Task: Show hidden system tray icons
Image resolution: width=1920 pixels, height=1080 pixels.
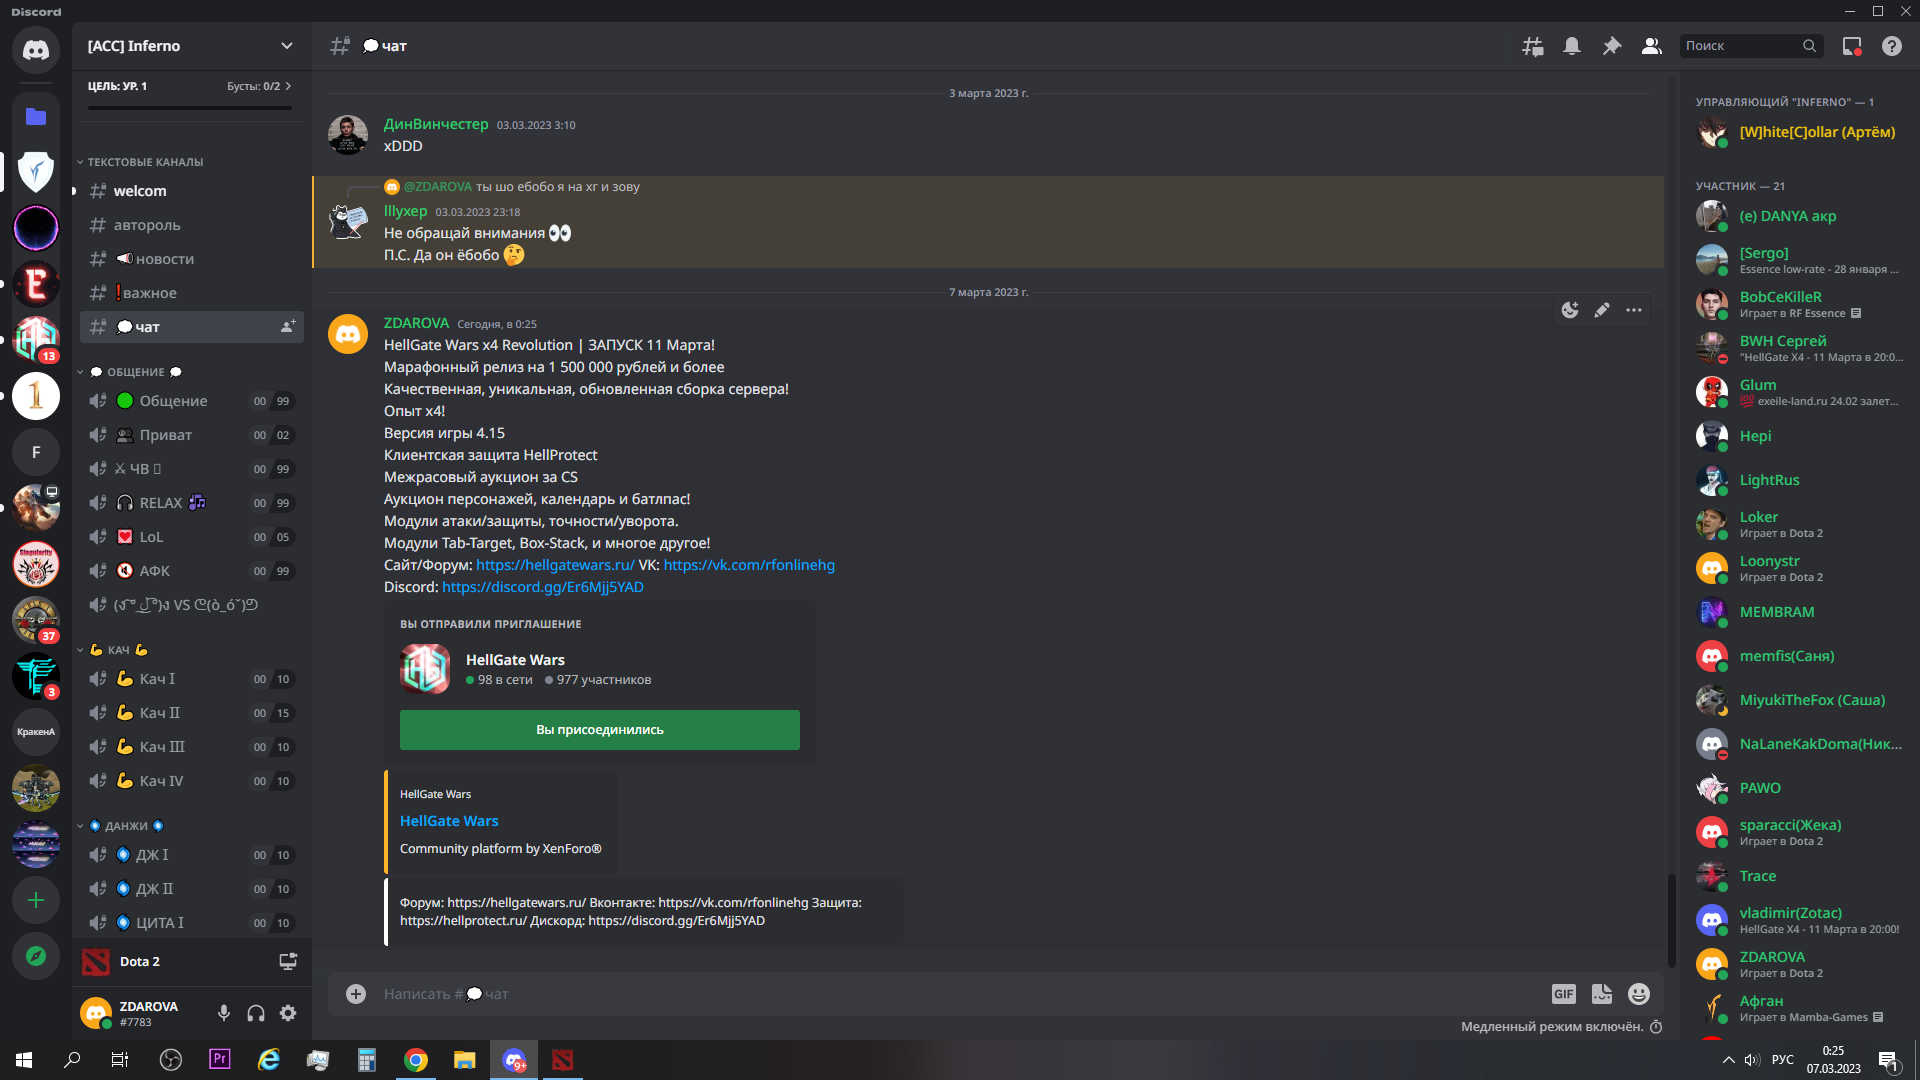Action: [x=1728, y=1060]
